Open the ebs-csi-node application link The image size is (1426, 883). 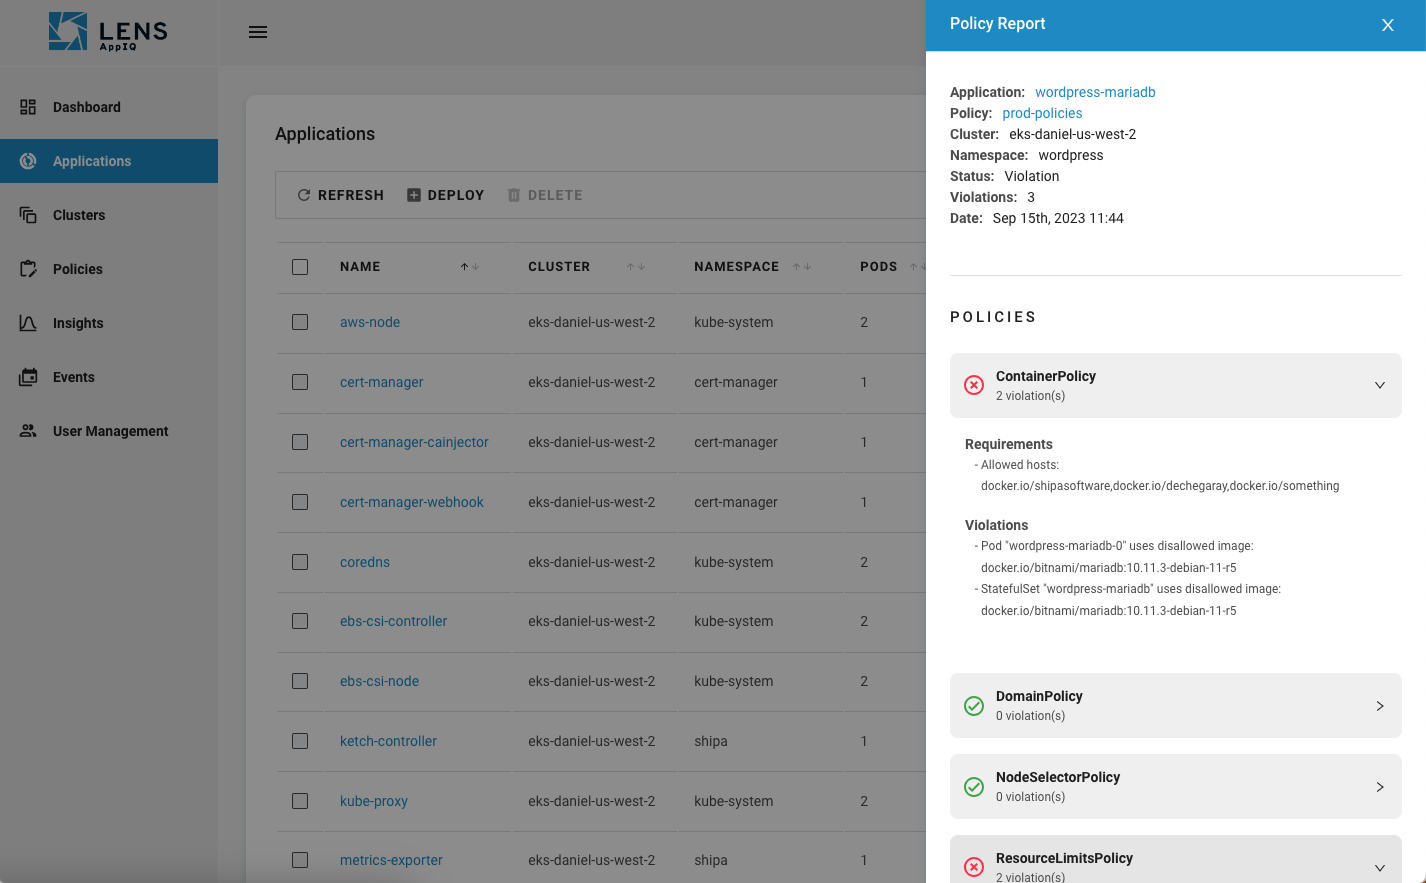point(379,681)
